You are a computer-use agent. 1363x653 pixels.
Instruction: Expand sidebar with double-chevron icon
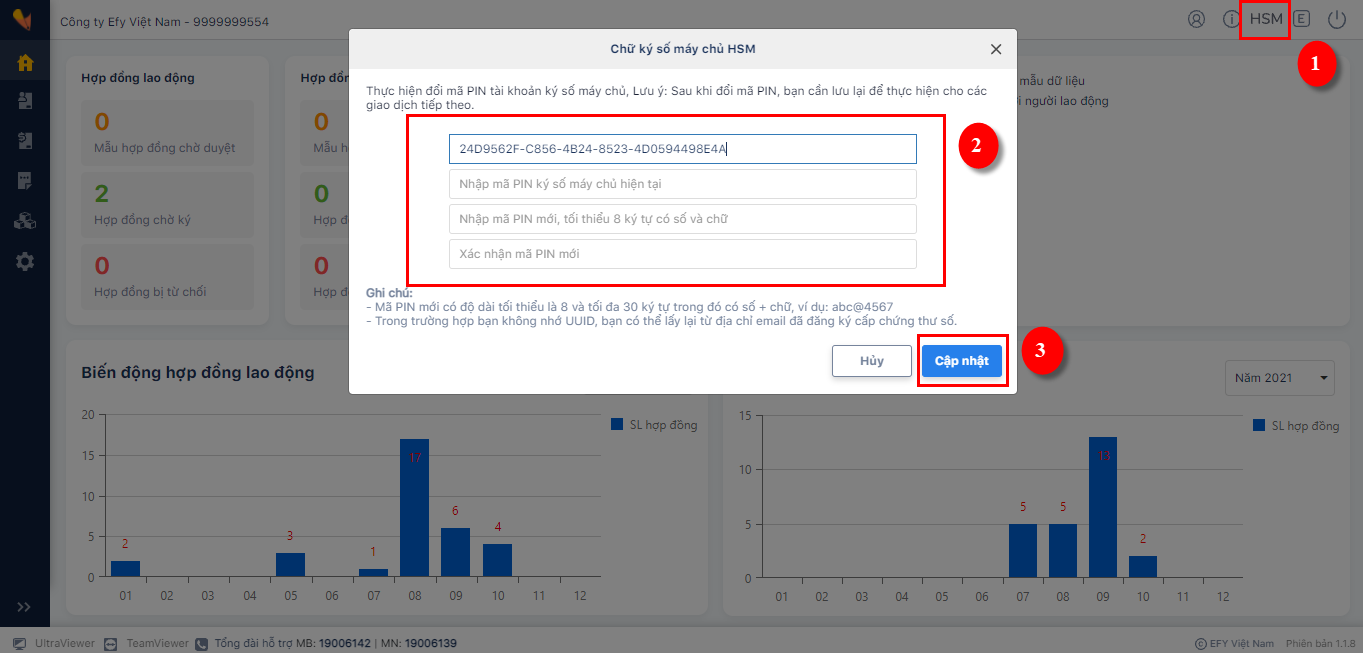coord(24,607)
